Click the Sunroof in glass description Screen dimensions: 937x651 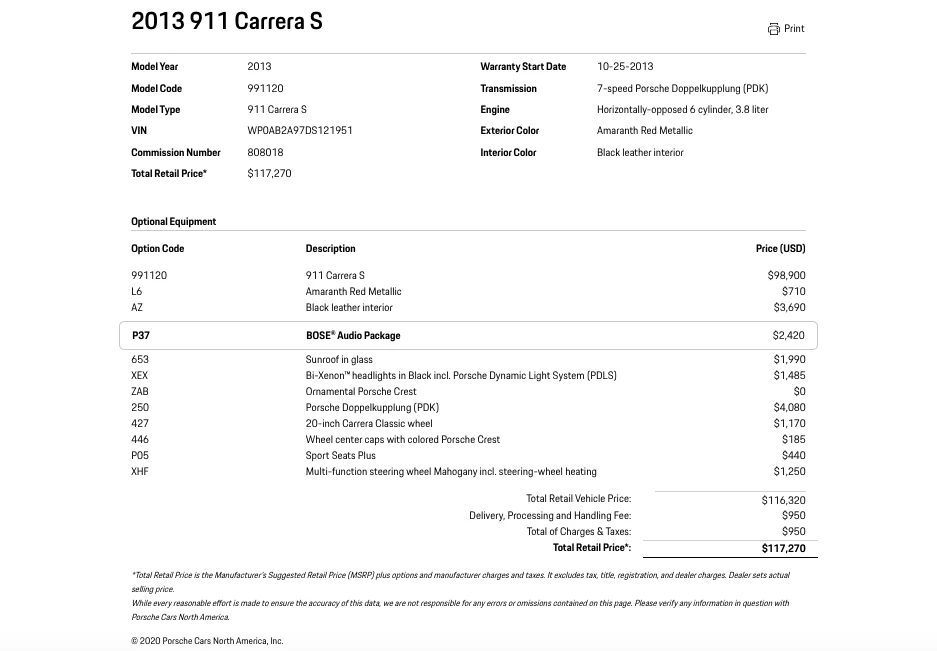[x=339, y=359]
